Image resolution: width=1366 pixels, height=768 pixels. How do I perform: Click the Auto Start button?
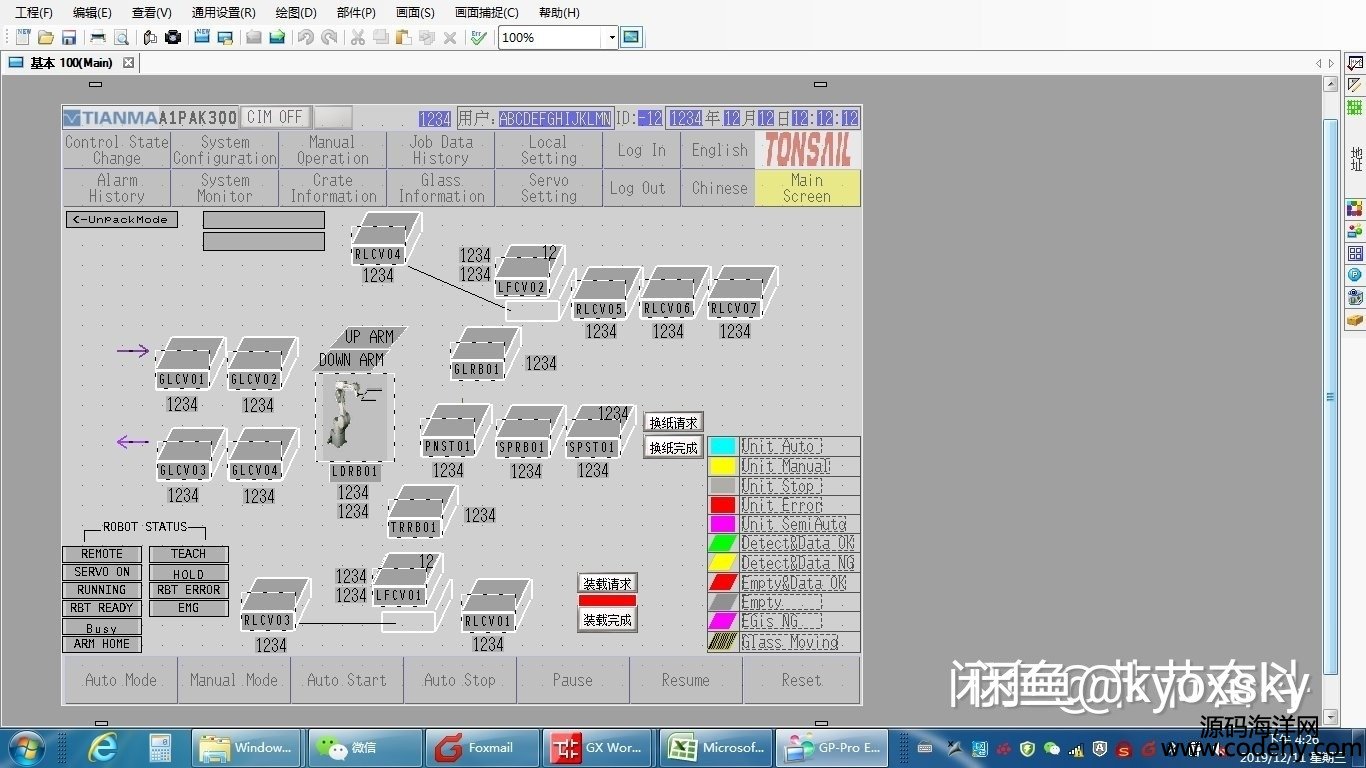pos(346,680)
